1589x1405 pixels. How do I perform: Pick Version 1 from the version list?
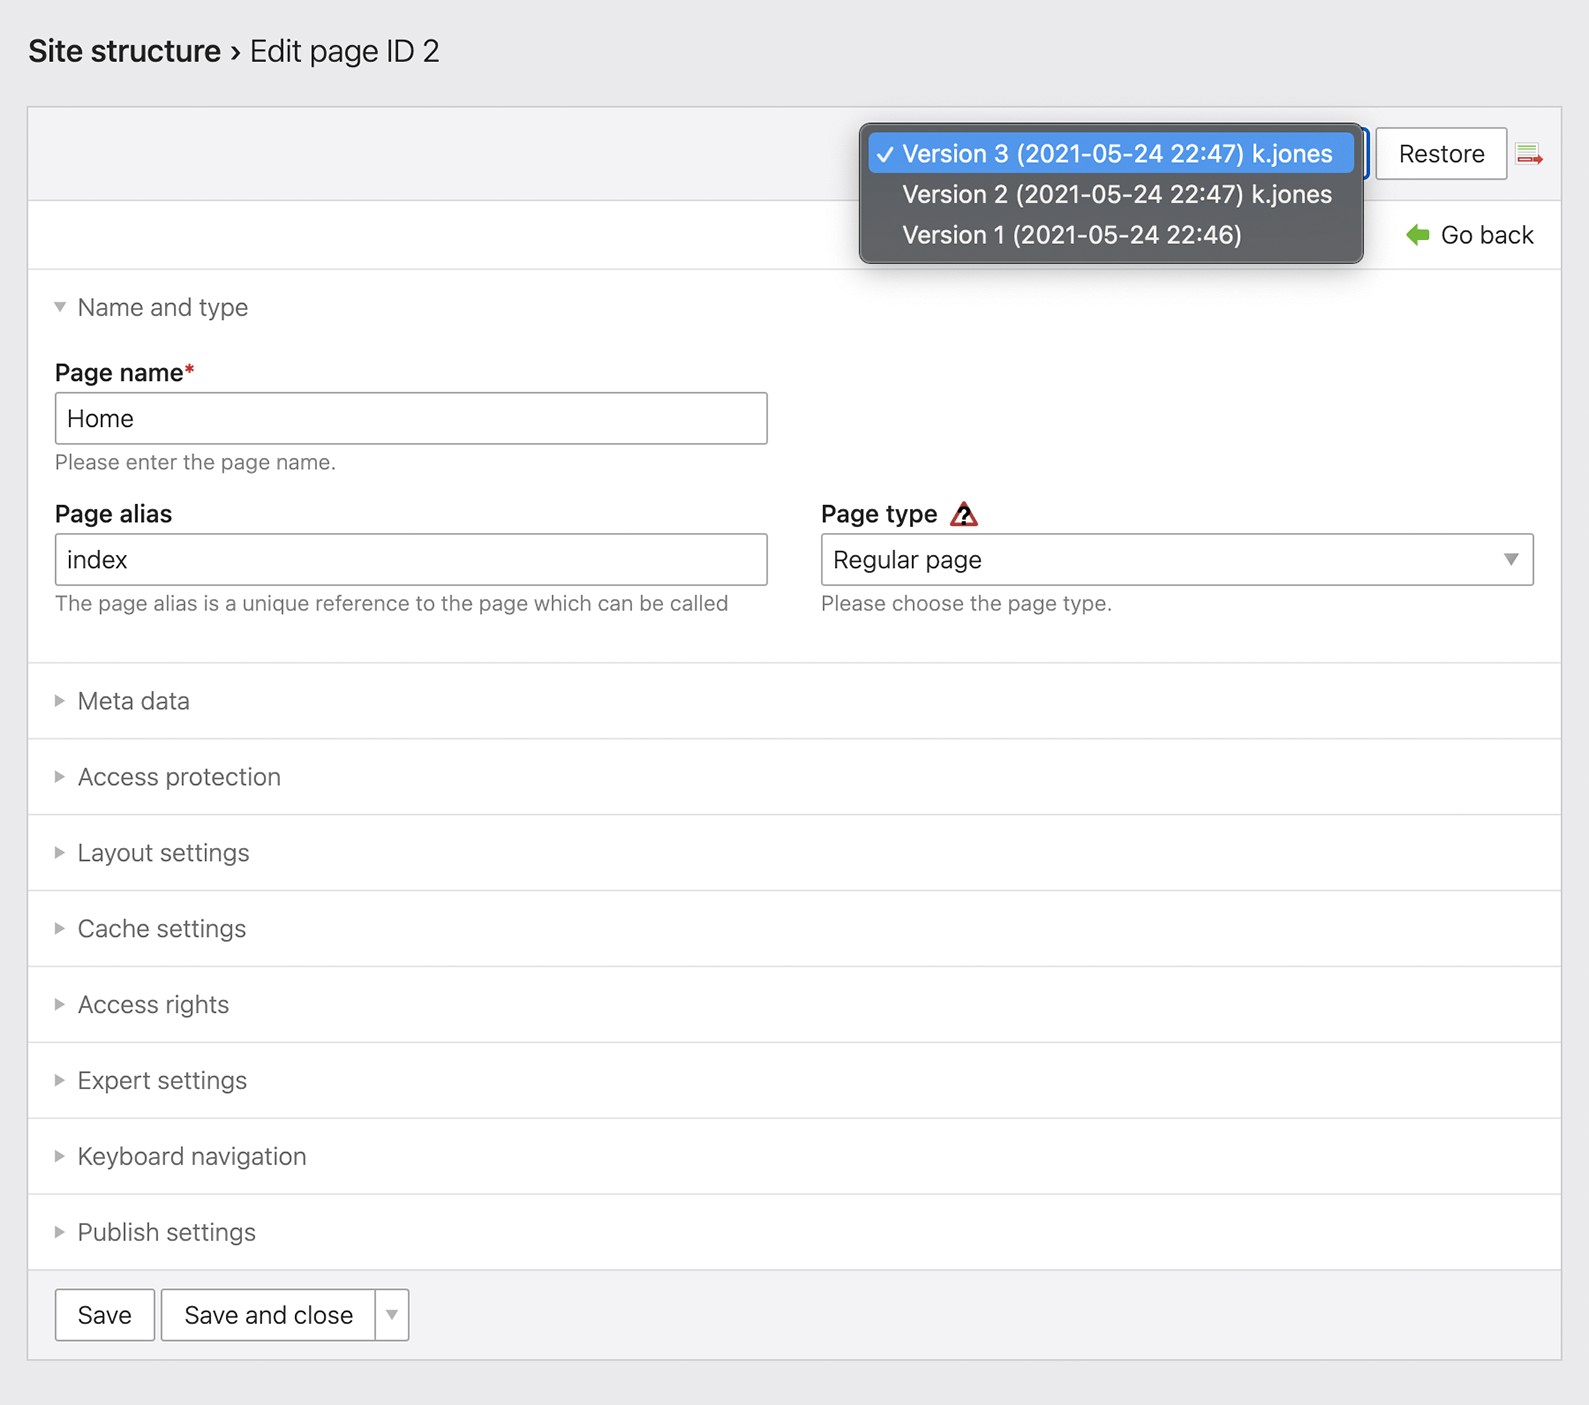point(1111,235)
